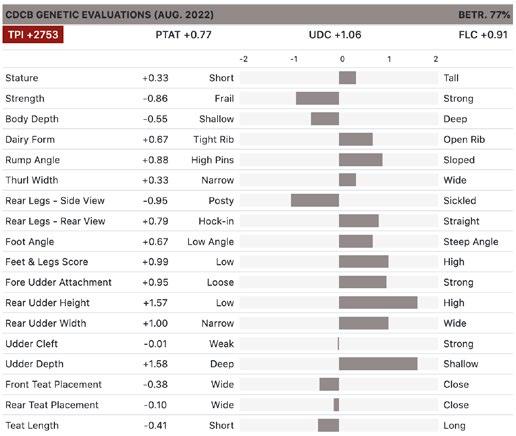
Task: Click the Body Depth -0.55 value
Action: coord(155,119)
